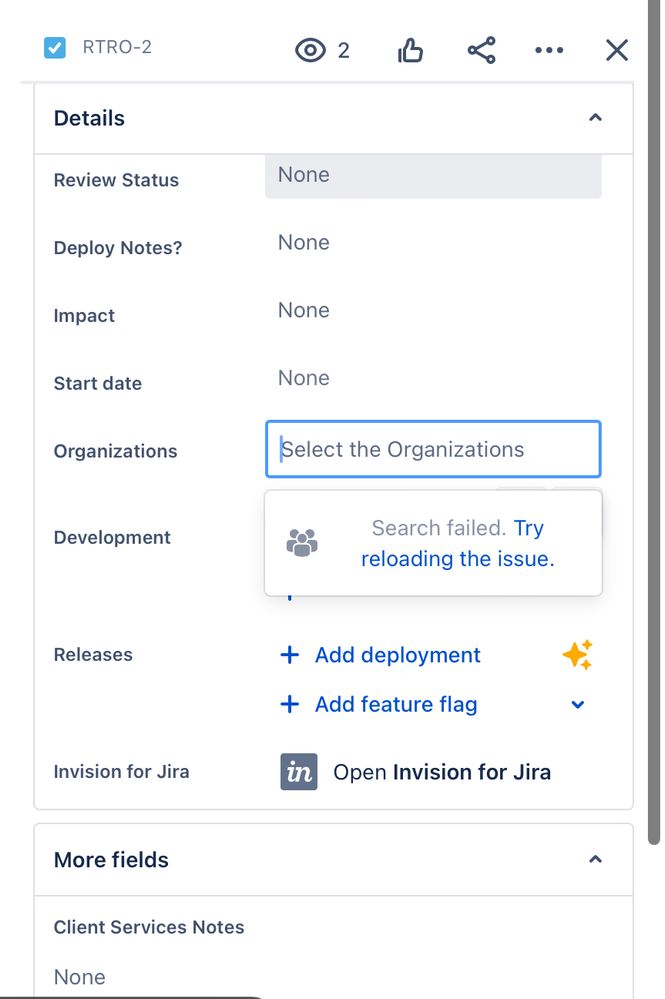Click the AI sparkle icon in Releases
The image size is (665, 999).
pyautogui.click(x=577, y=655)
